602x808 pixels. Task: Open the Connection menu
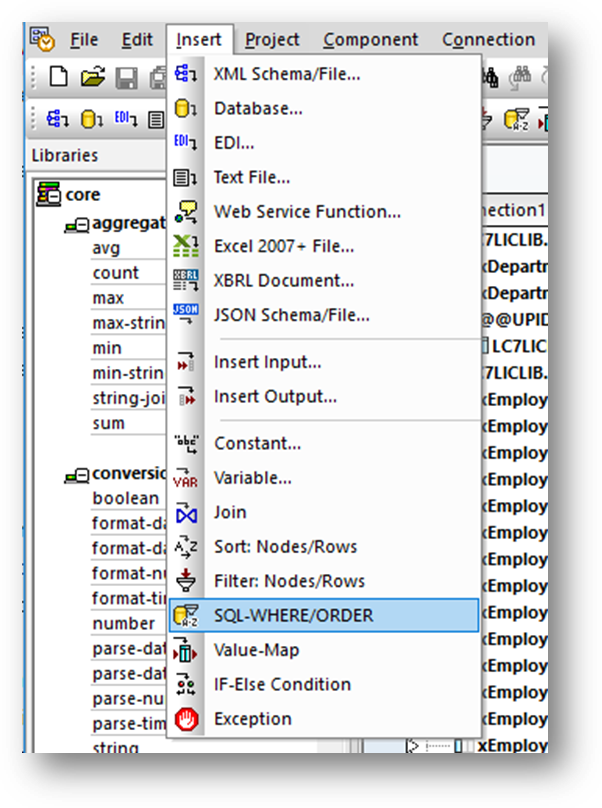pyautogui.click(x=489, y=40)
